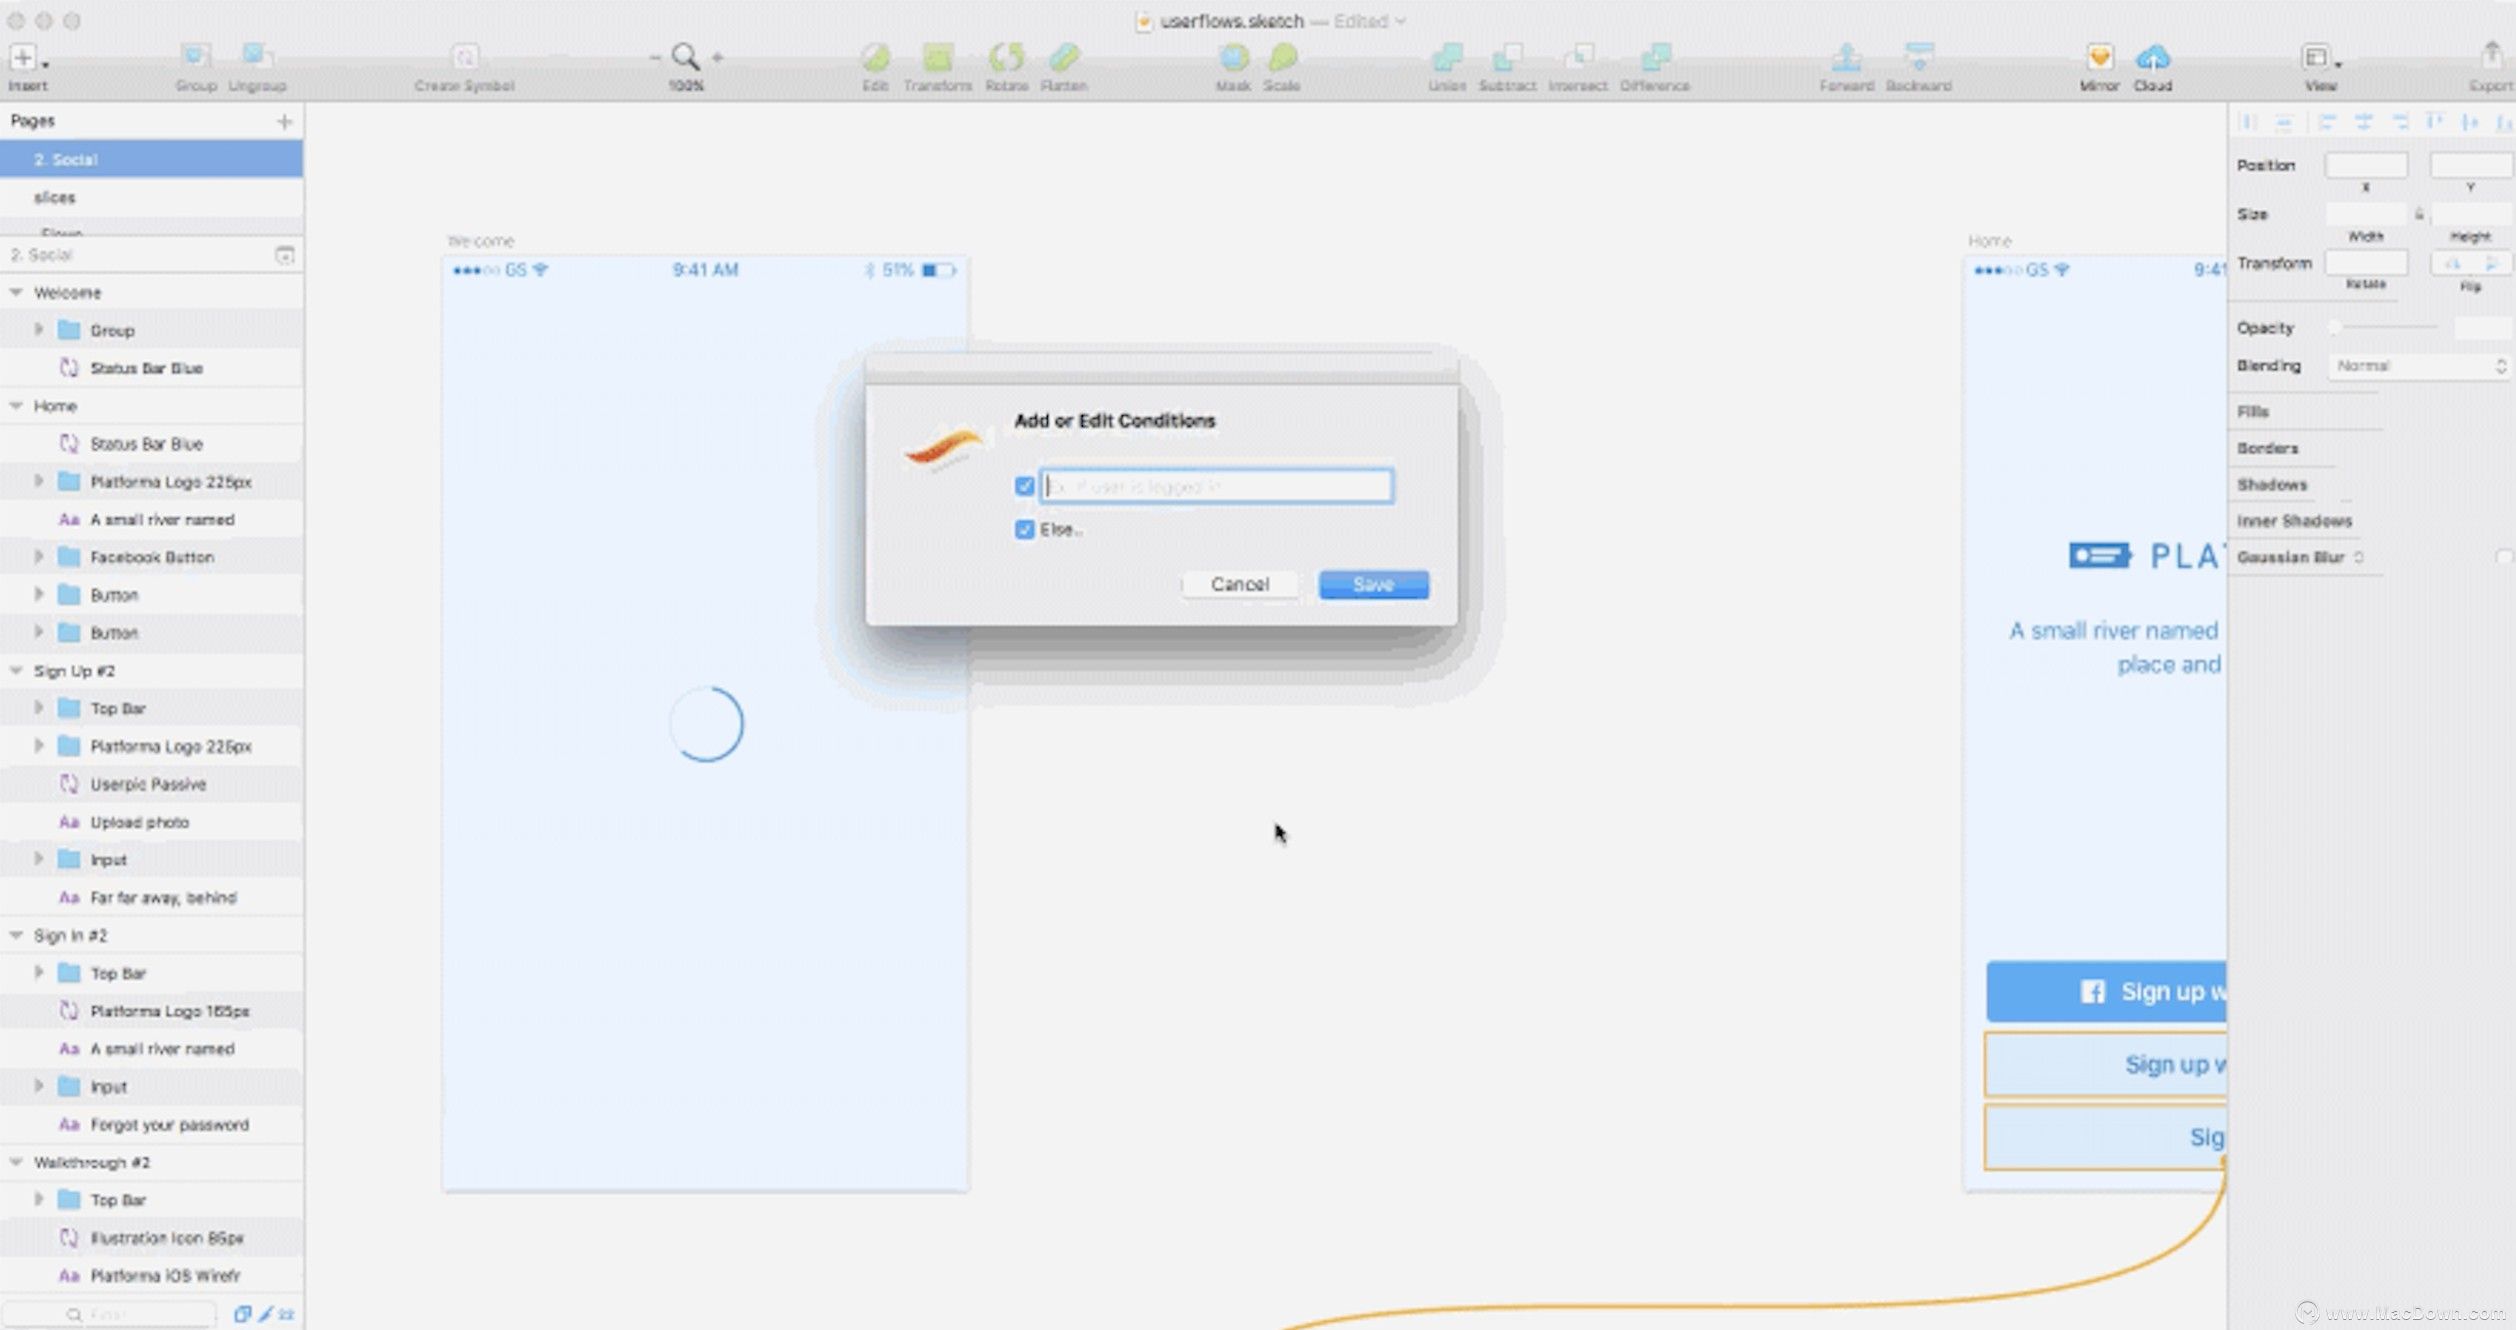Viewport: 2516px width, 1330px height.
Task: Click the Opacity slider
Action: (x=2385, y=328)
